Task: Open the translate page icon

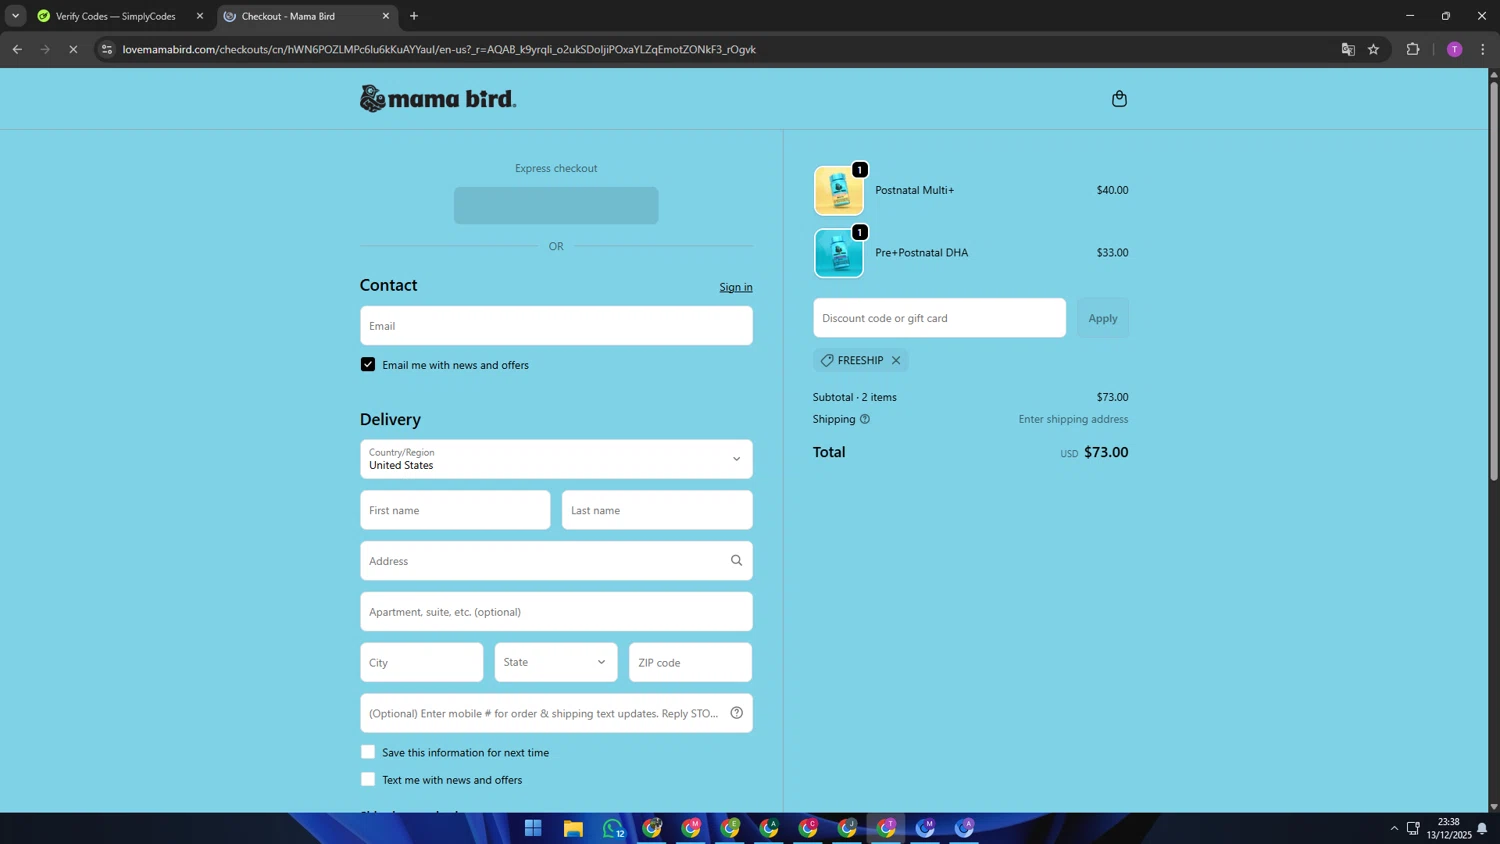Action: click(1347, 49)
